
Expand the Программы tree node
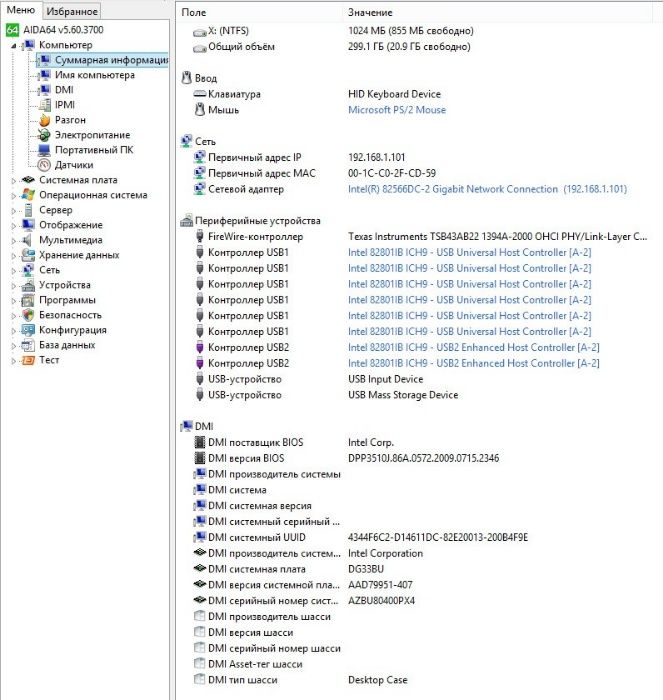coord(13,301)
